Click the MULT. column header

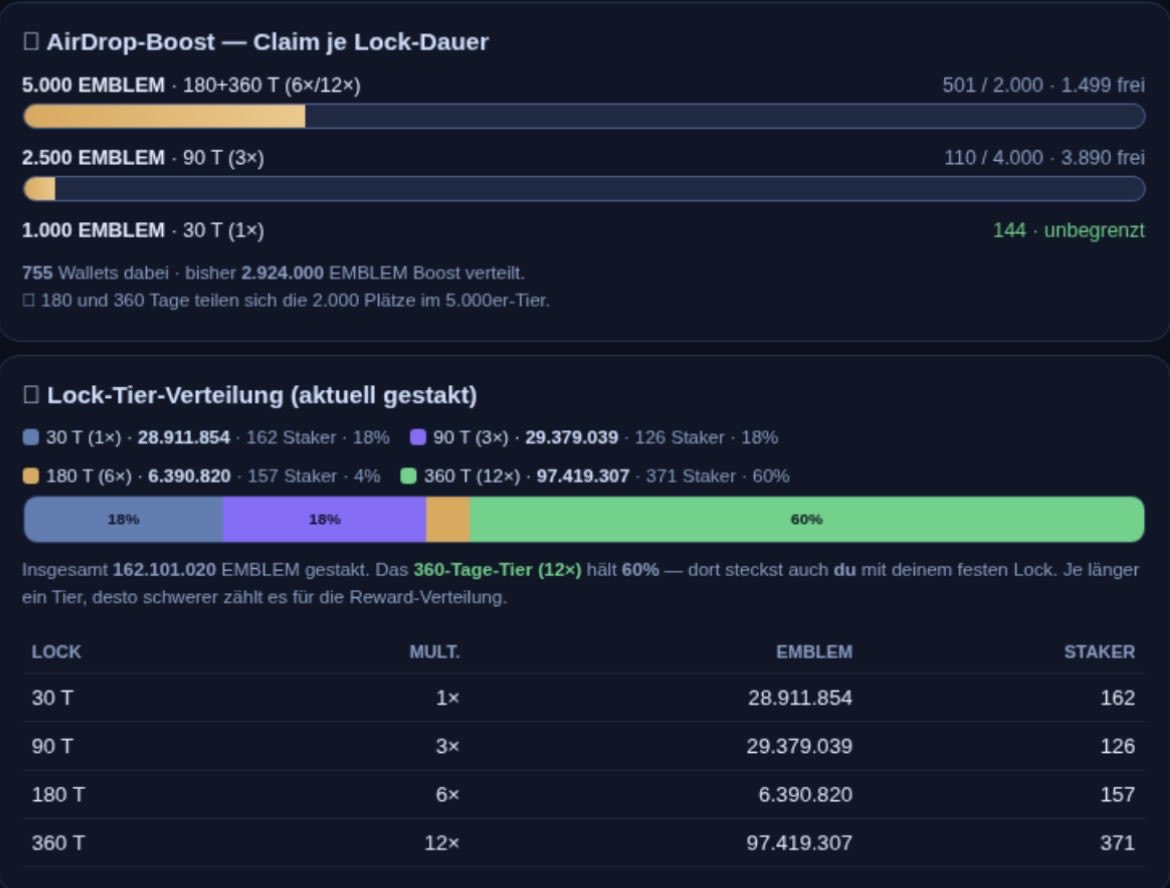434,651
